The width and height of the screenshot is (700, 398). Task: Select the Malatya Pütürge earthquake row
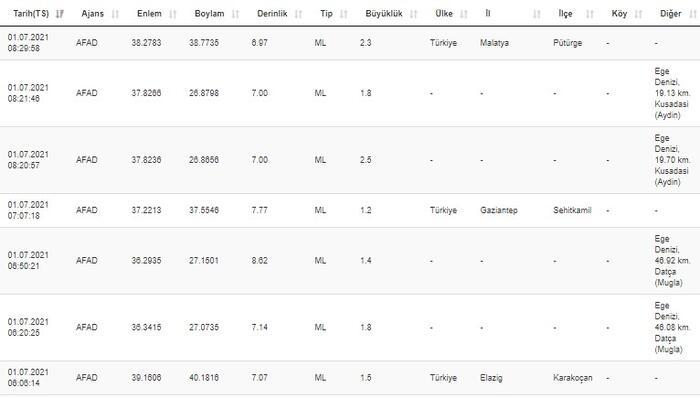350,43
